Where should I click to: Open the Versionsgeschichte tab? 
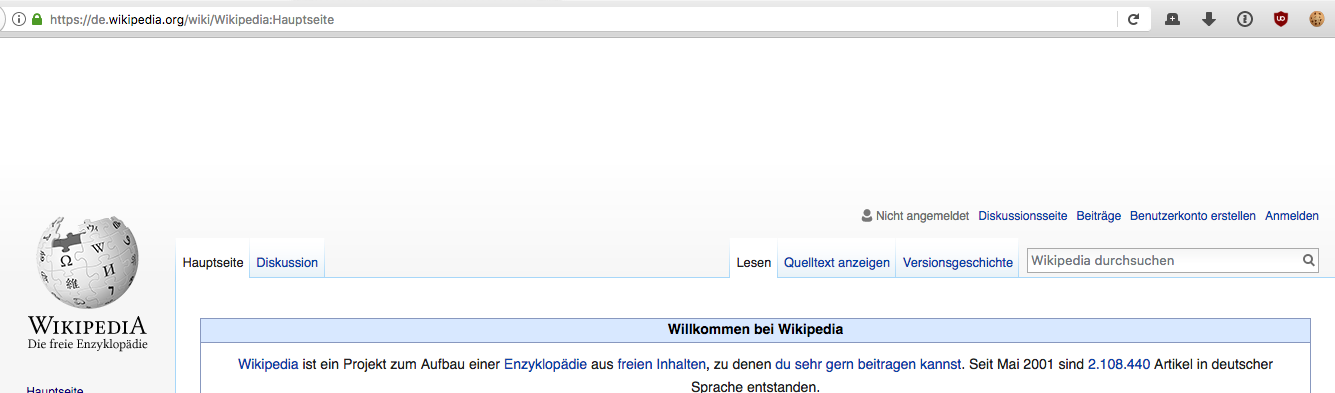click(958, 263)
